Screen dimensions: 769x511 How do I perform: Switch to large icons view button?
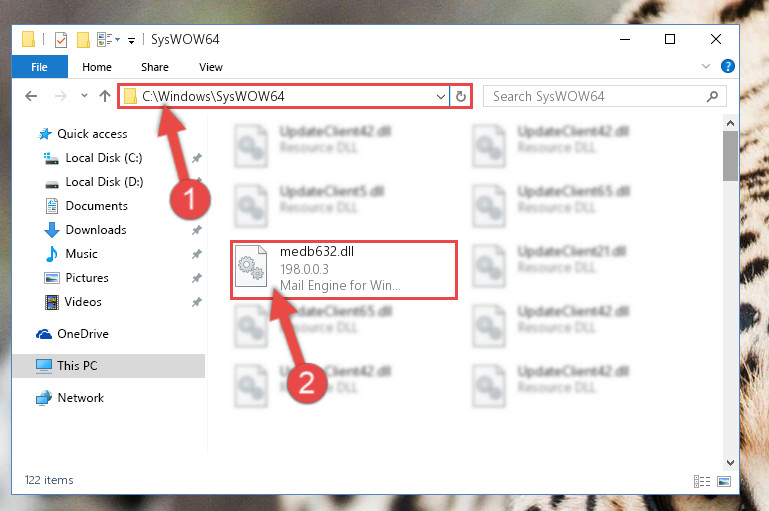point(724,481)
